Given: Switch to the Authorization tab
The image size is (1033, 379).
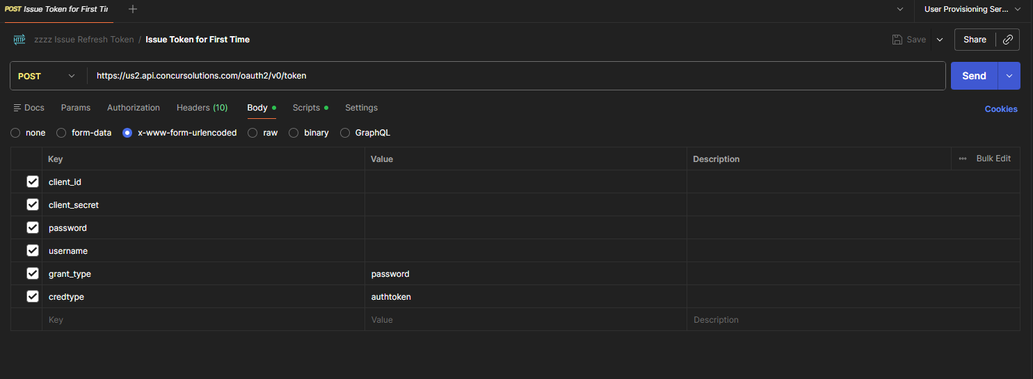Looking at the screenshot, I should click(134, 107).
